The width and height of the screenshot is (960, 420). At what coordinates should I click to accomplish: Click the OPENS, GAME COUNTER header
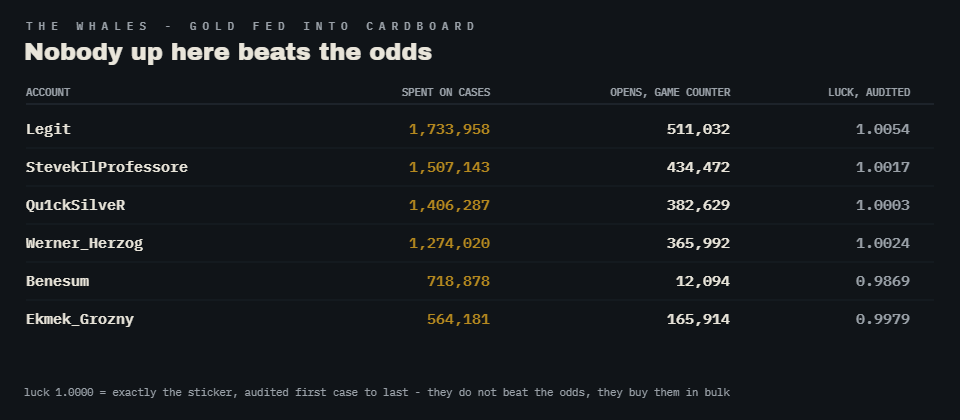click(x=670, y=92)
